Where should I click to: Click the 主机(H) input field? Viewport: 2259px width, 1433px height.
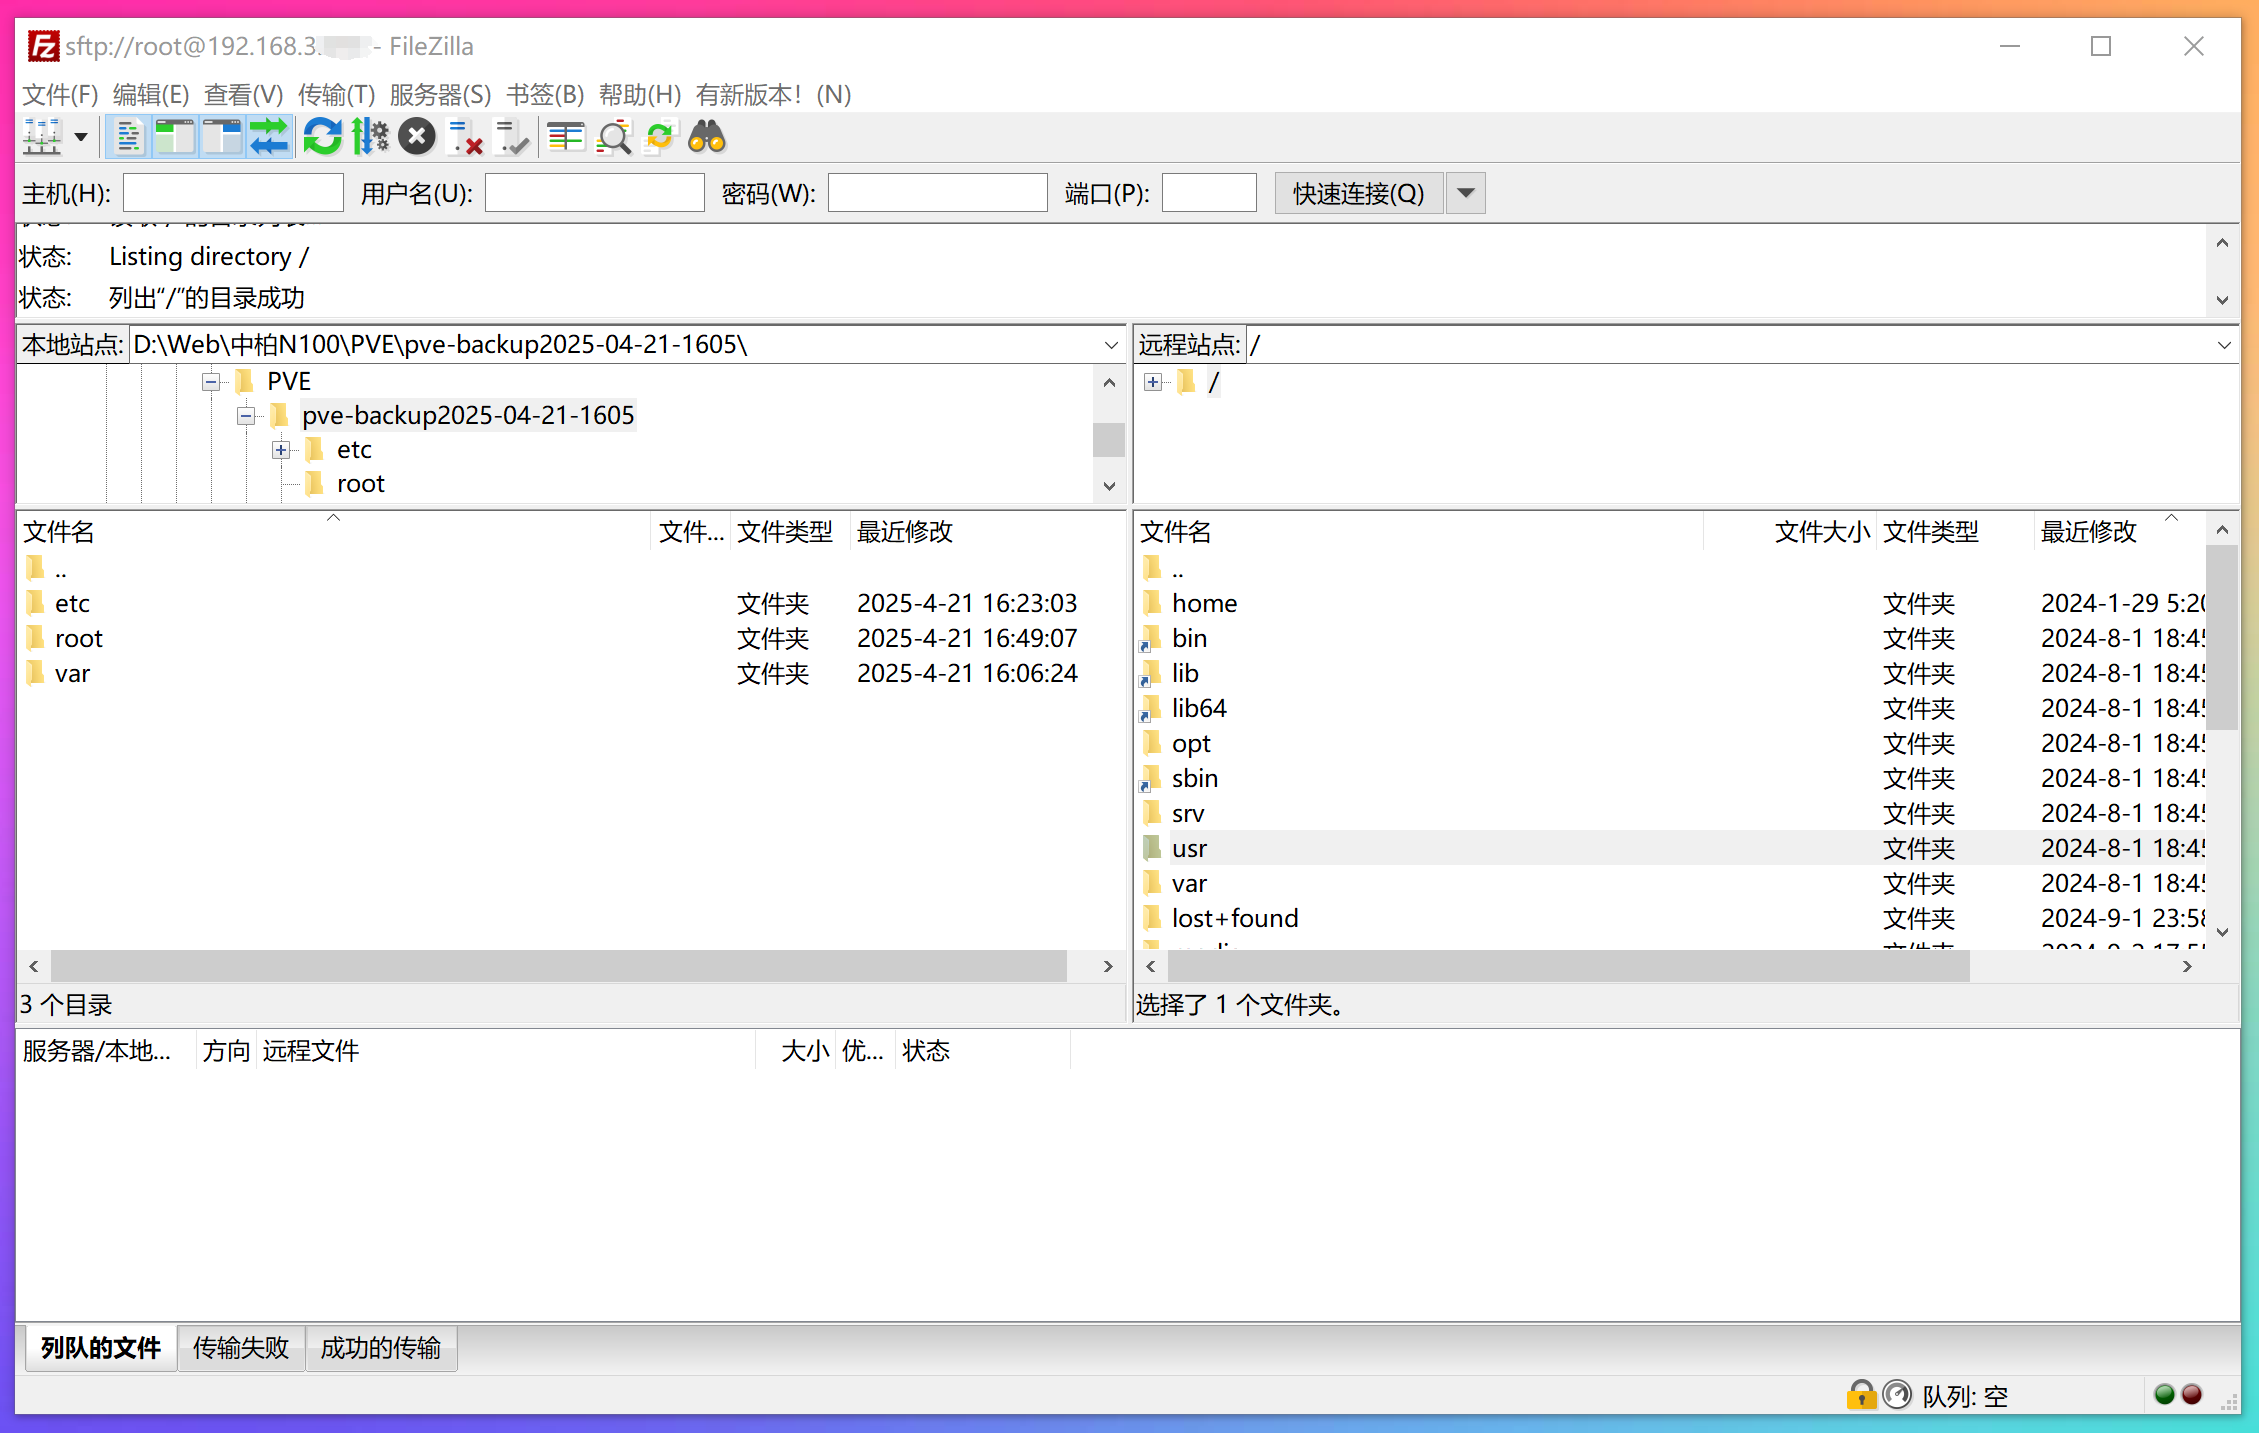point(233,192)
